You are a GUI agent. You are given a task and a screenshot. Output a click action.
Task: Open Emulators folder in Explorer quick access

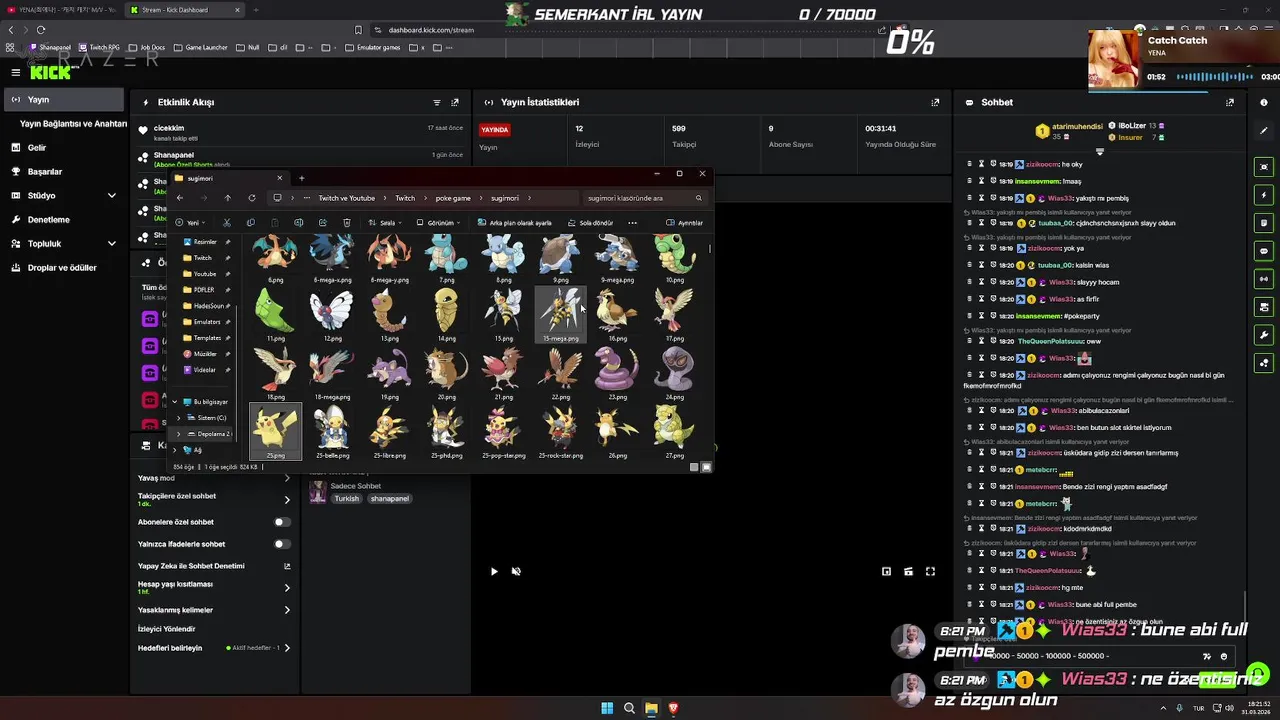206,322
